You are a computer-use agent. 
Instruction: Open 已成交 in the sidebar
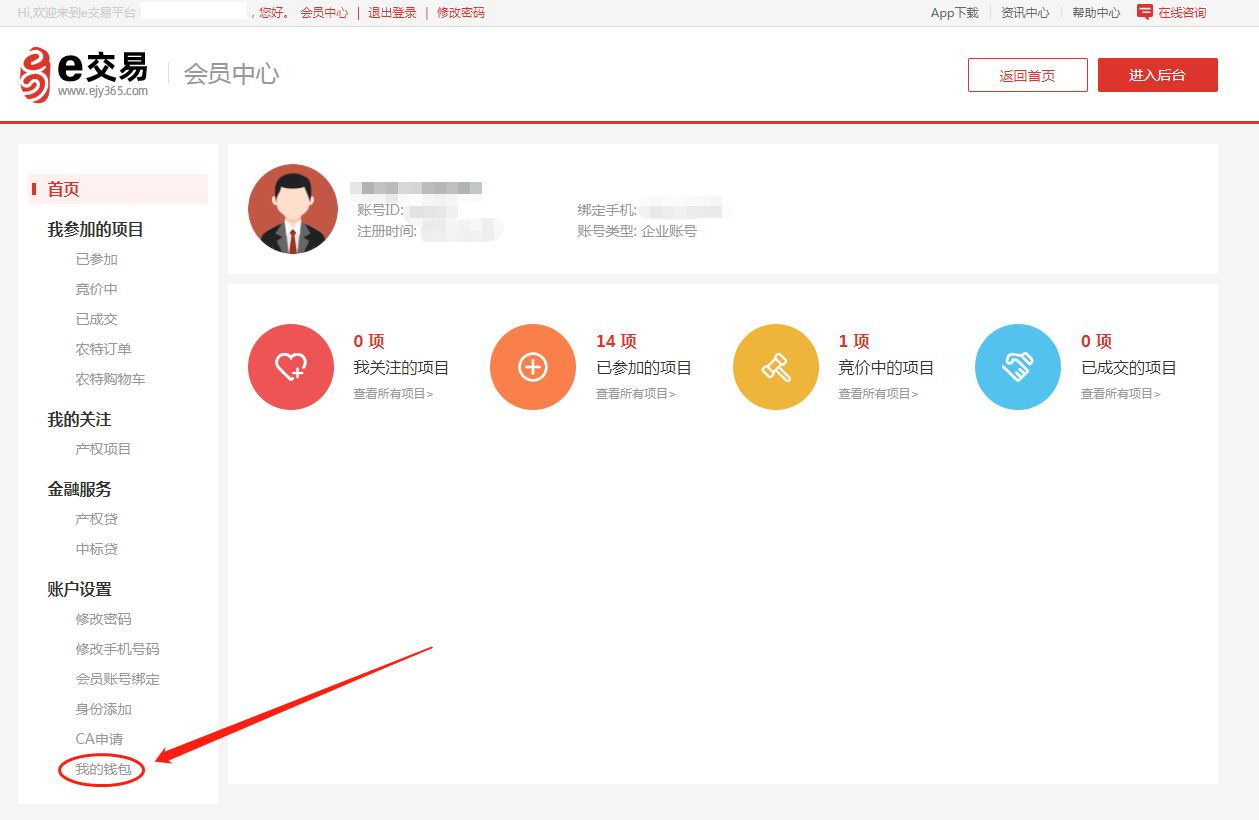[97, 319]
